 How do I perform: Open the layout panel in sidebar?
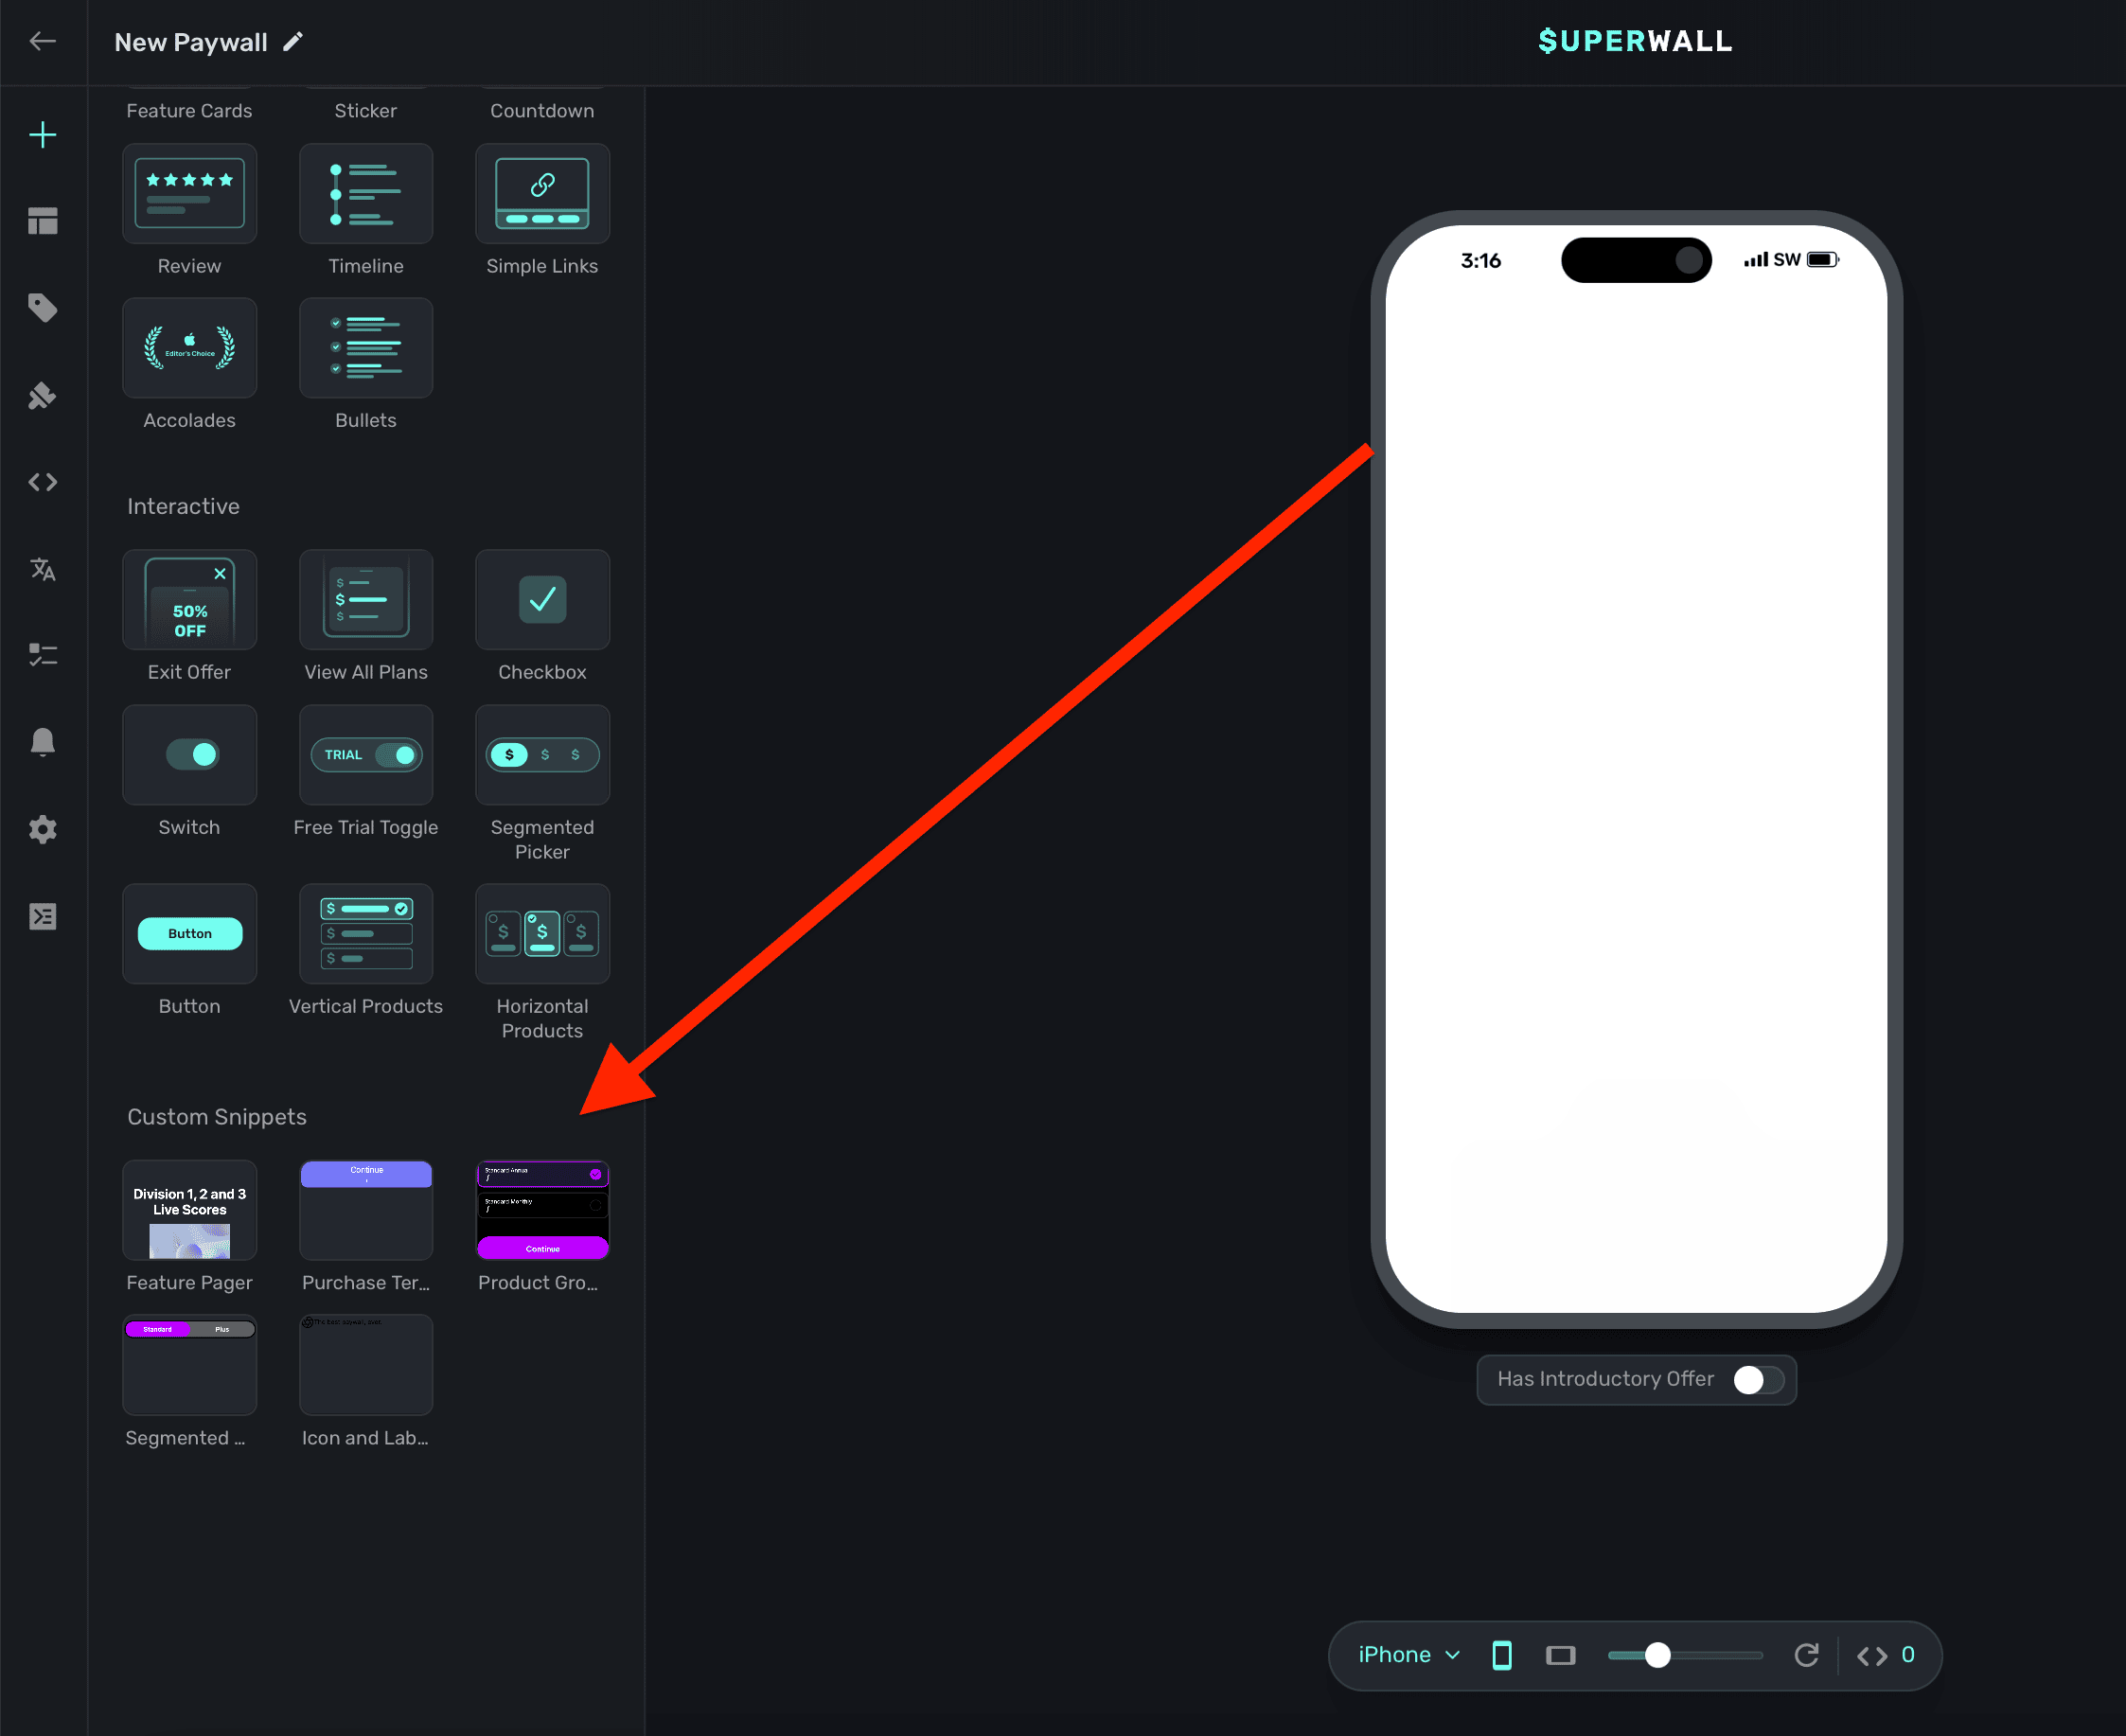click(42, 221)
